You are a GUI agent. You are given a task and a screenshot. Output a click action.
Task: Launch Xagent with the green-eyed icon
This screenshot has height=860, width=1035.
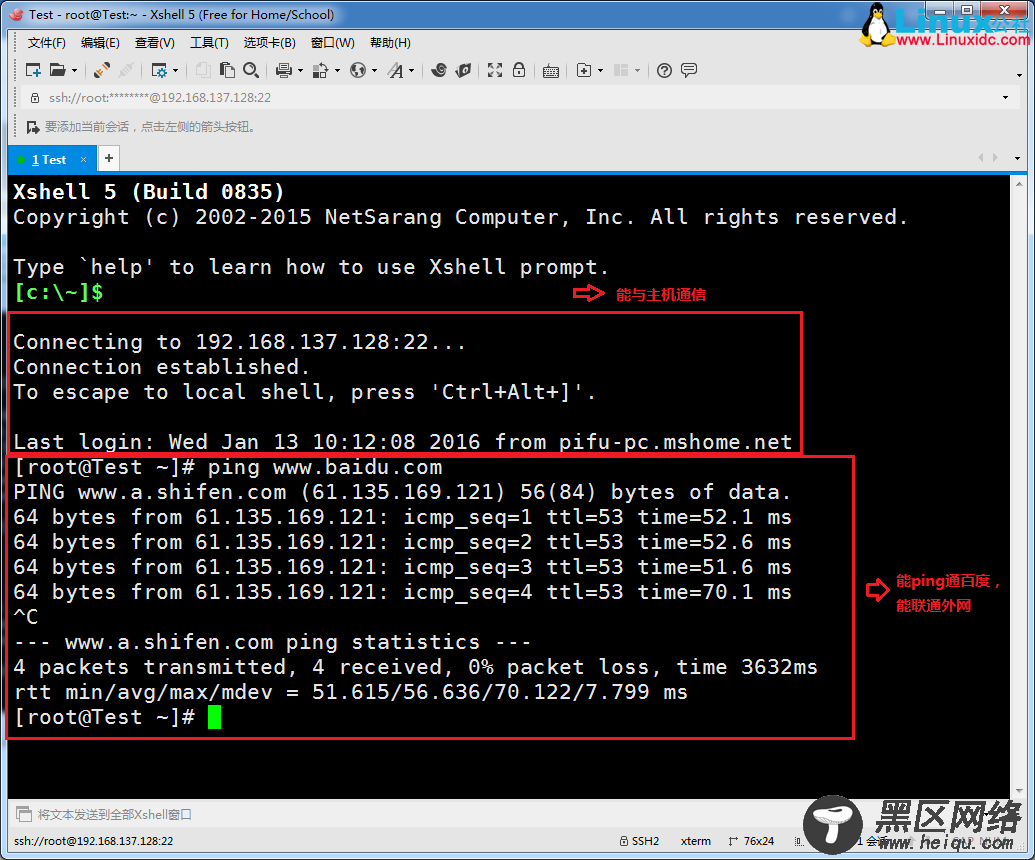coord(463,70)
